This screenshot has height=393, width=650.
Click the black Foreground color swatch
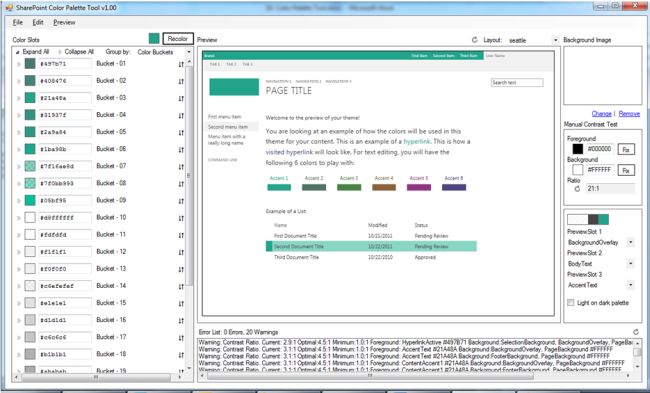point(577,149)
